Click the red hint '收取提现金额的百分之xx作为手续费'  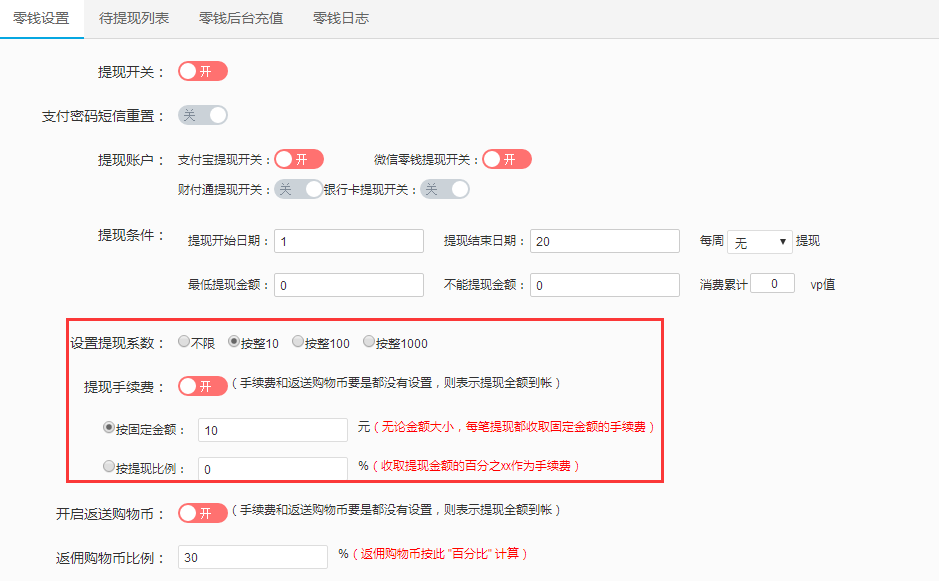click(475, 466)
